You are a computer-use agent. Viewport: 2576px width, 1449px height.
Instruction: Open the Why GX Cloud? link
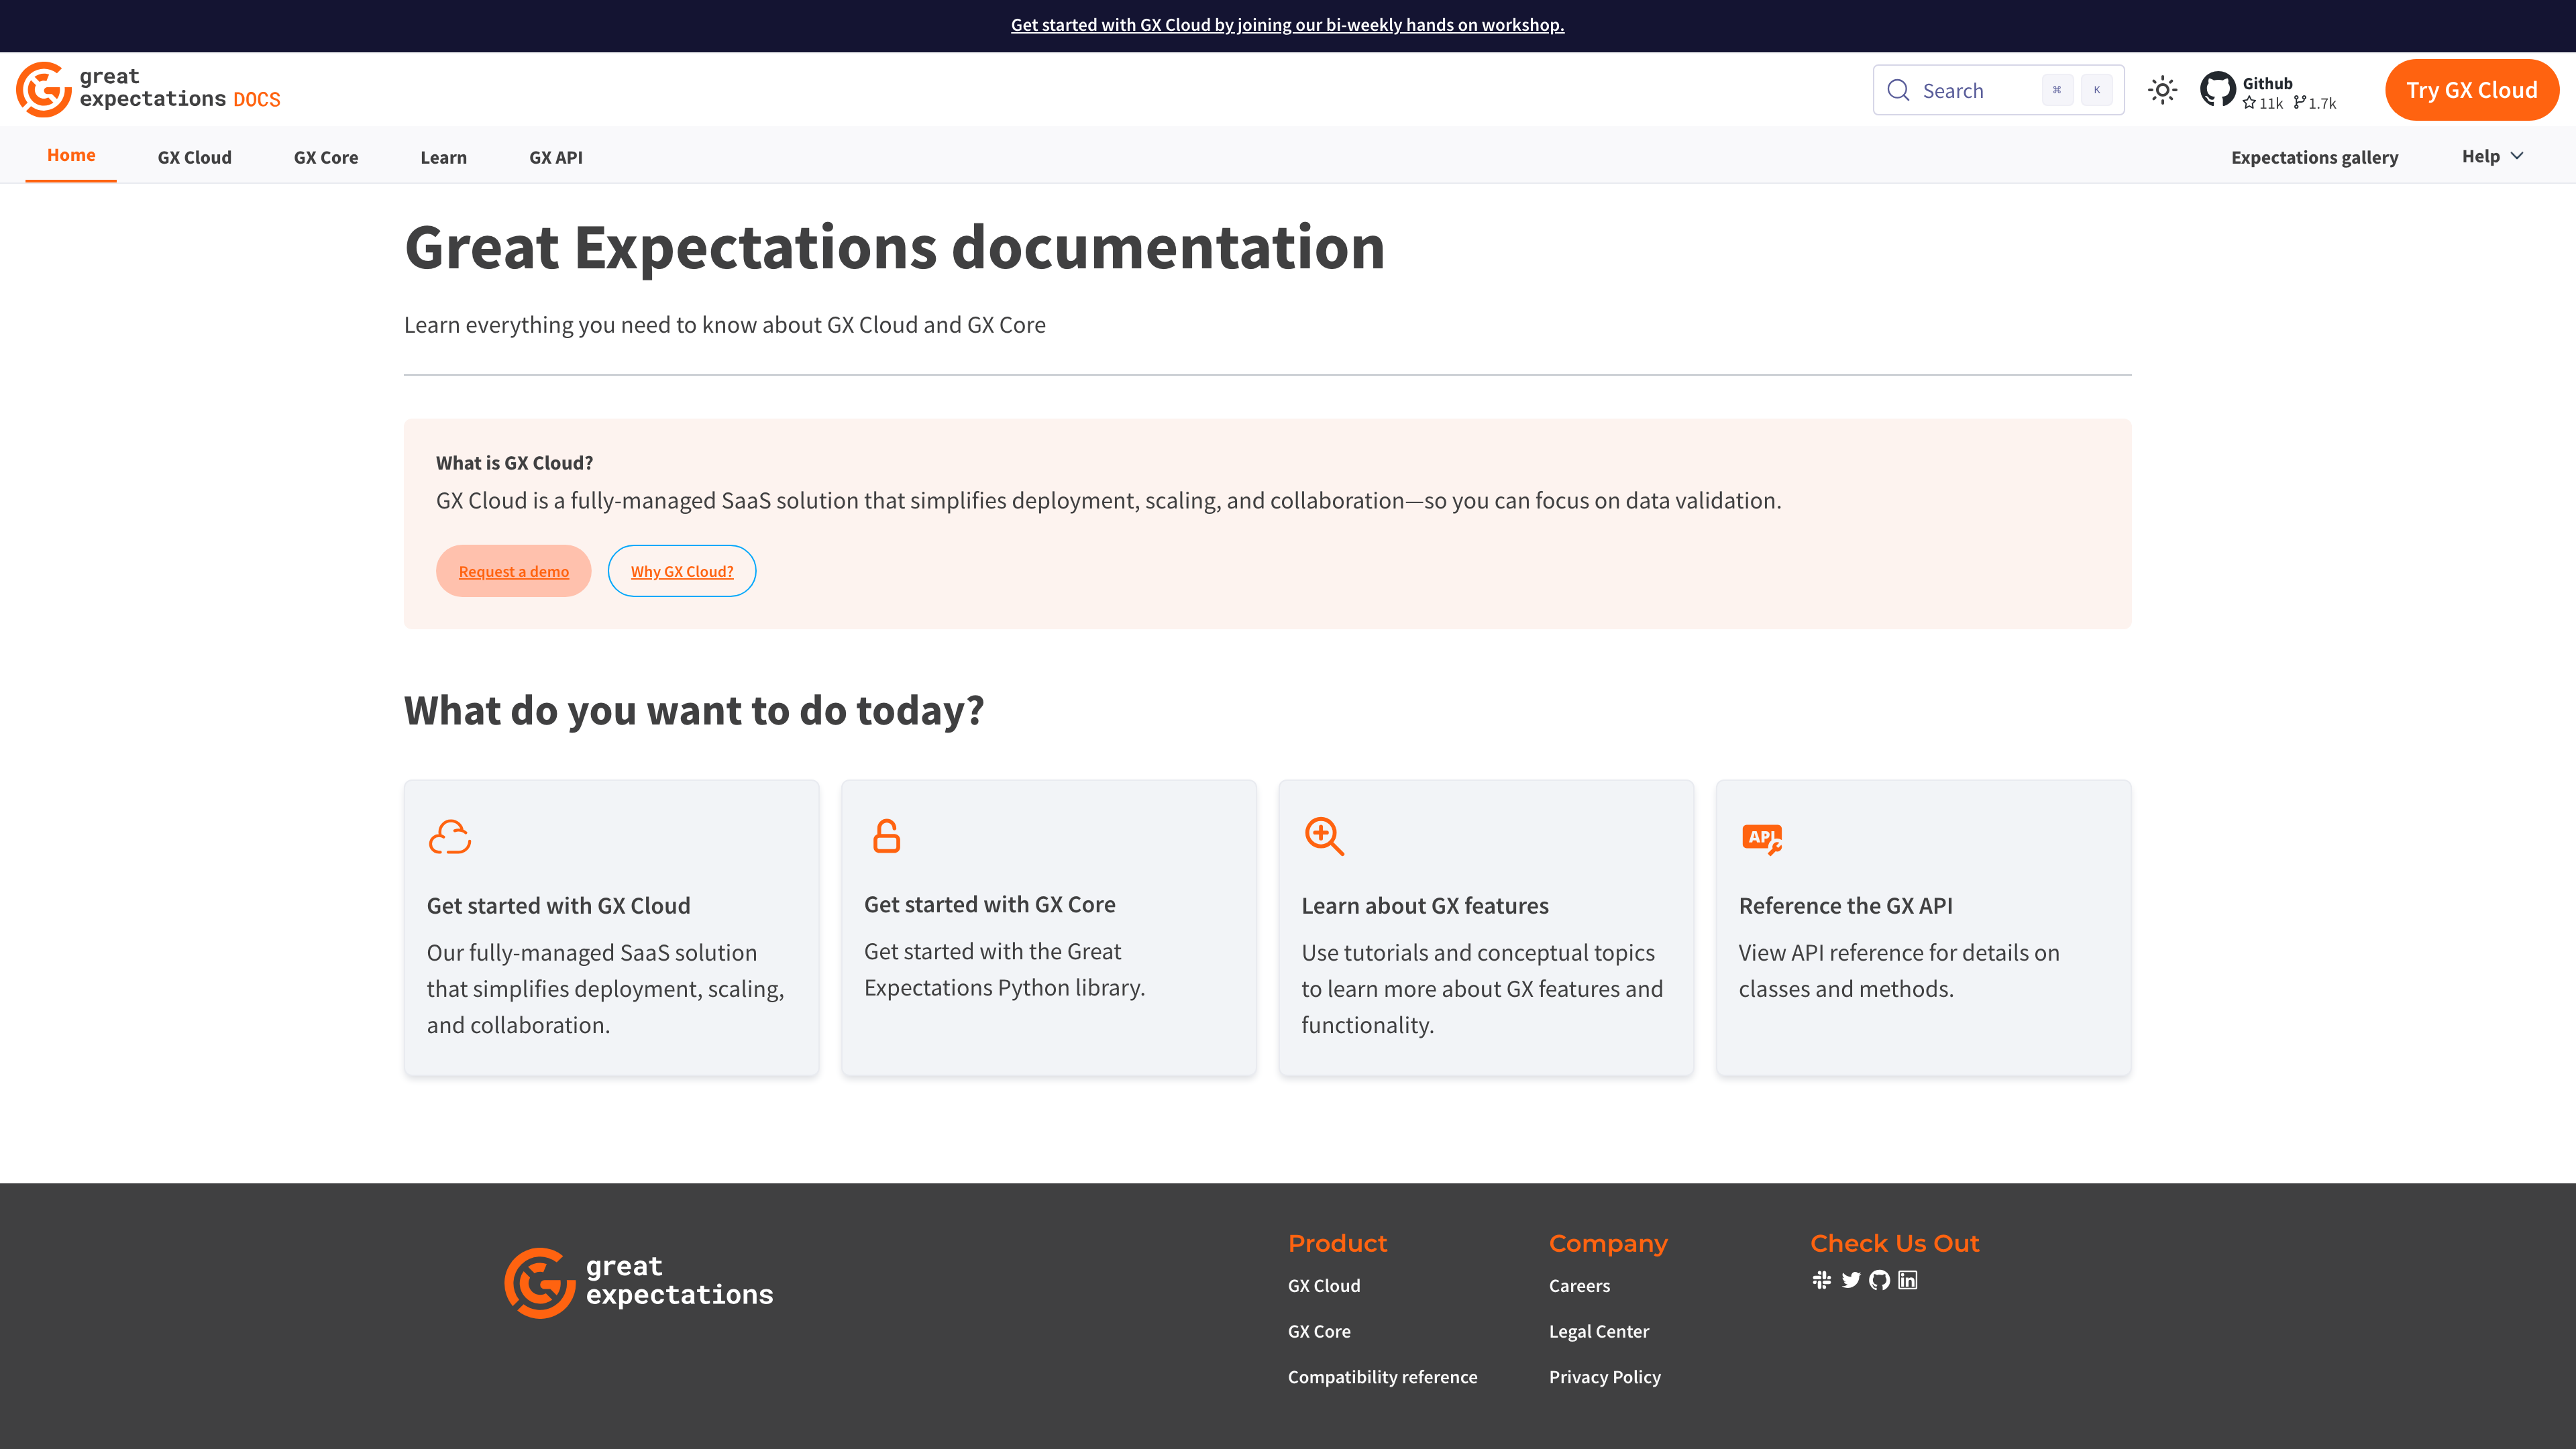[681, 570]
